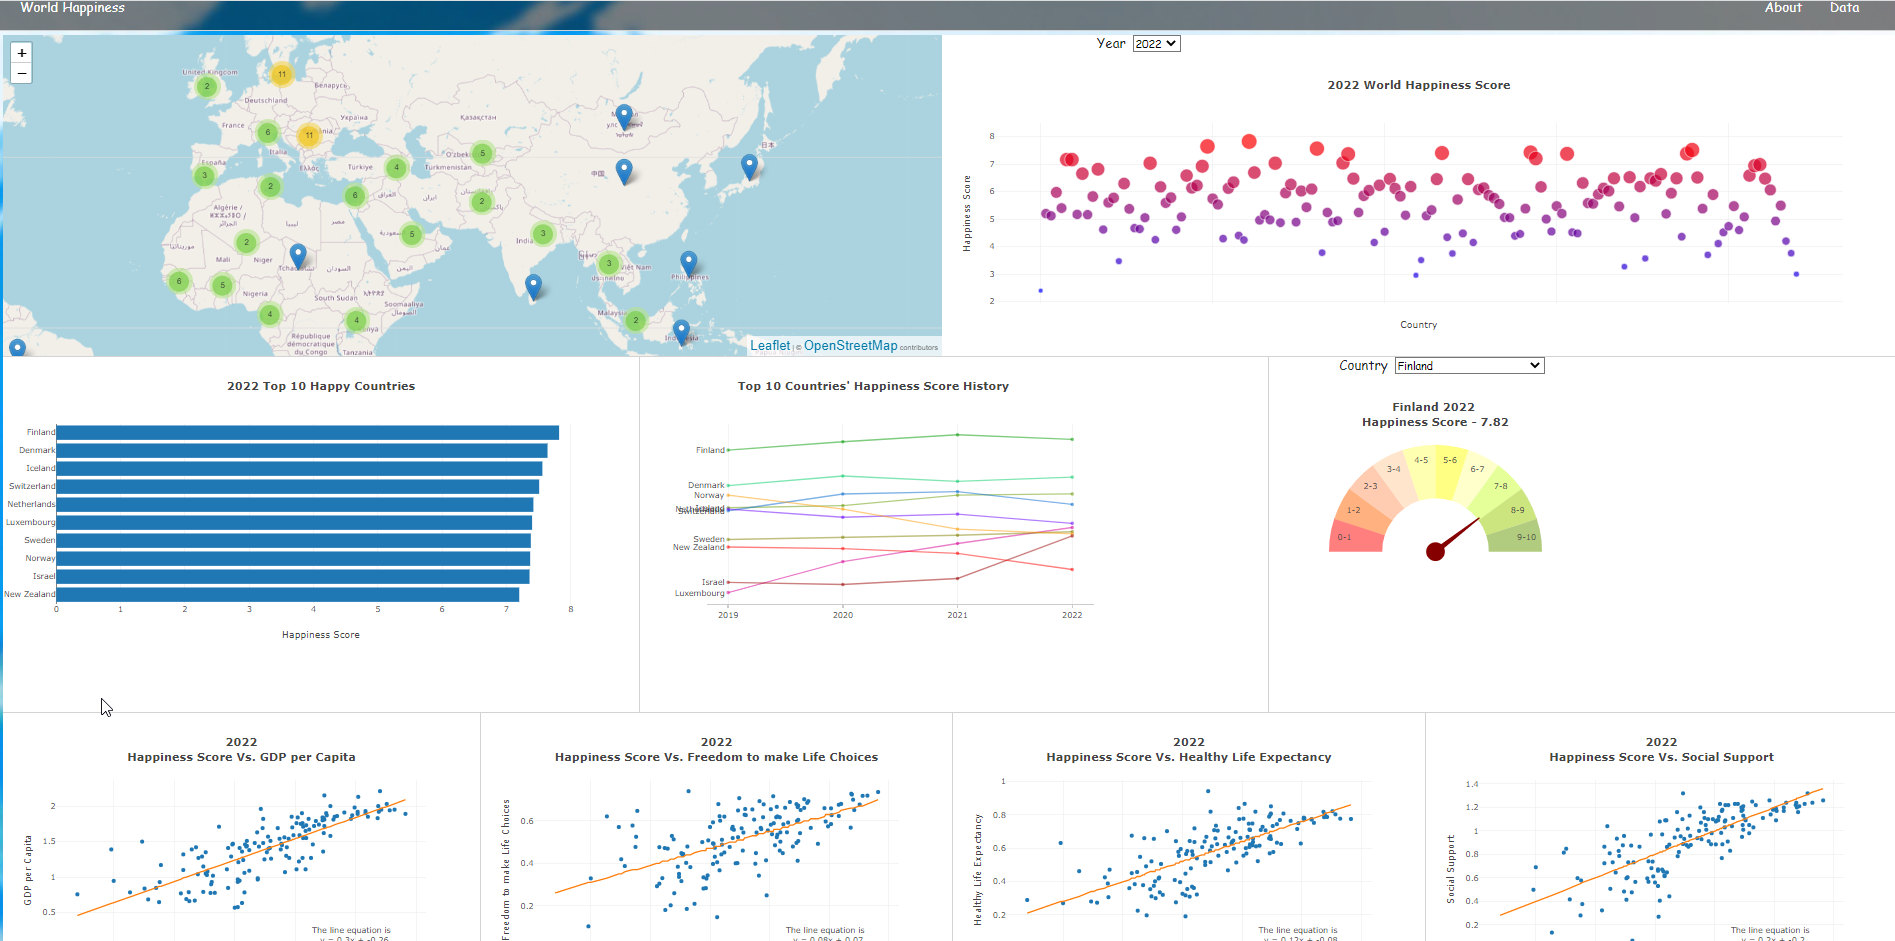Click the blue pin over Chad
The width and height of the screenshot is (1895, 941).
(298, 256)
